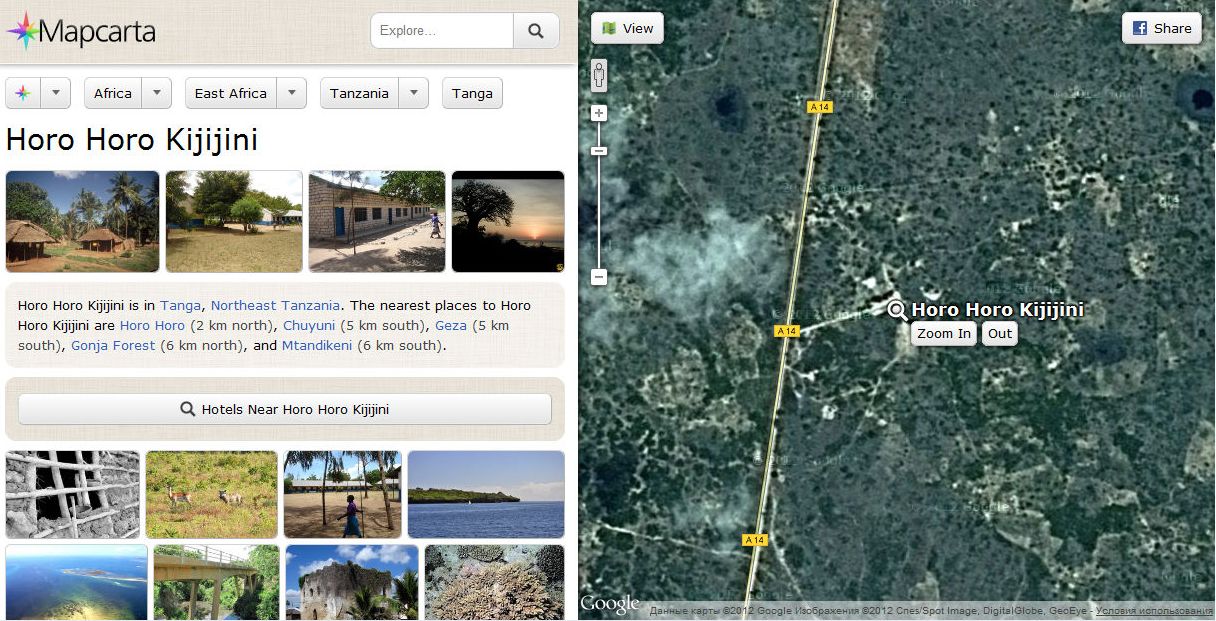1216x621 pixels.
Task: Open the concrete bridge photo thumbnail
Action: [x=217, y=582]
